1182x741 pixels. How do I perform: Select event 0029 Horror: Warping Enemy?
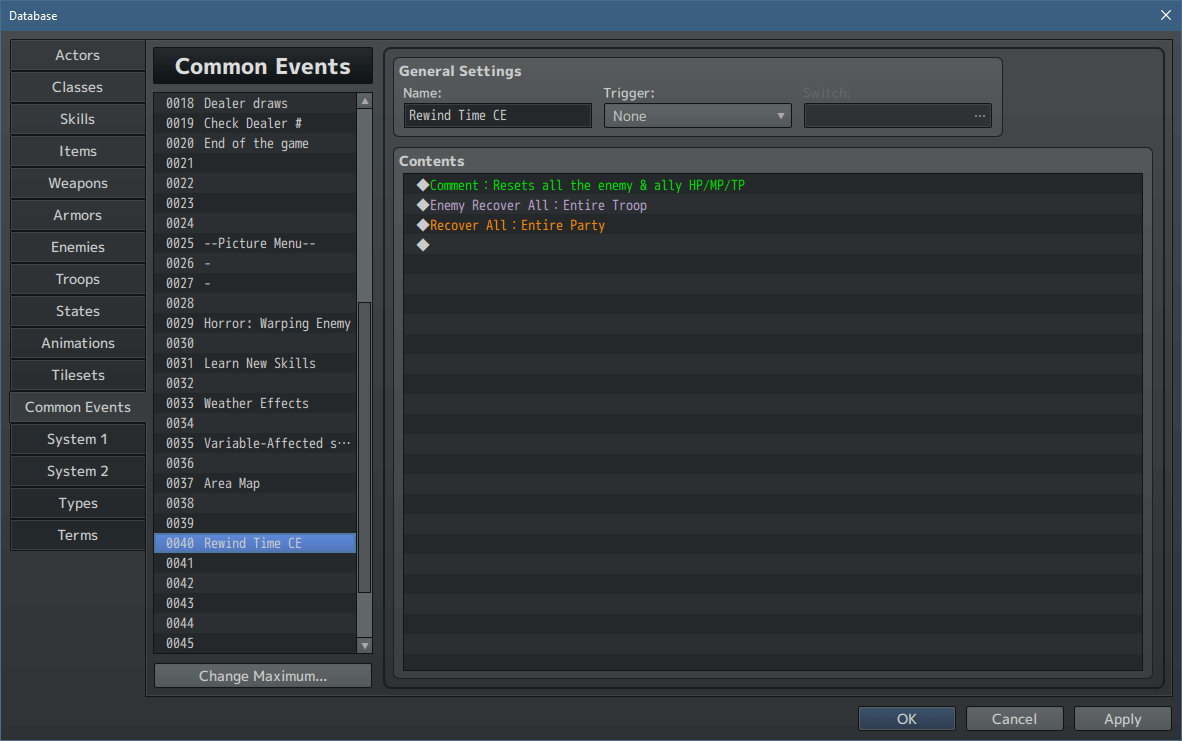(255, 323)
